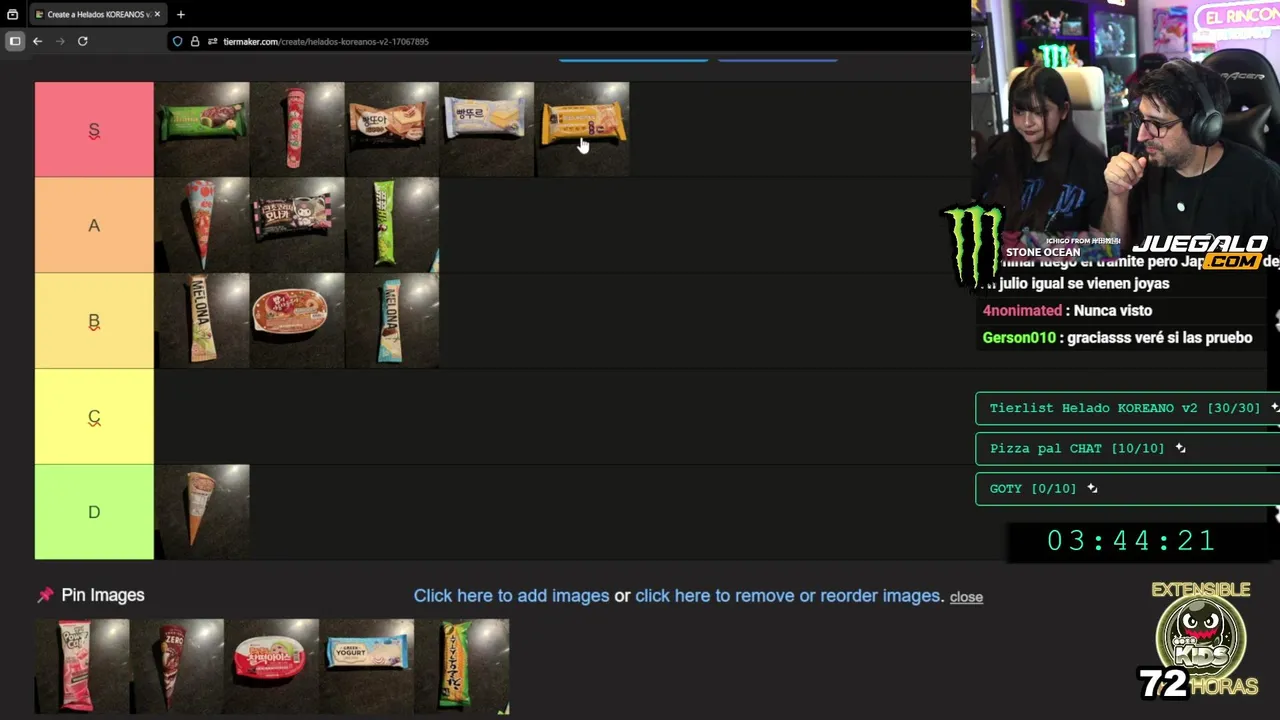Select green-wrapped ice cream bar in S tier
Screen dimensions: 1280x720
(x=202, y=129)
